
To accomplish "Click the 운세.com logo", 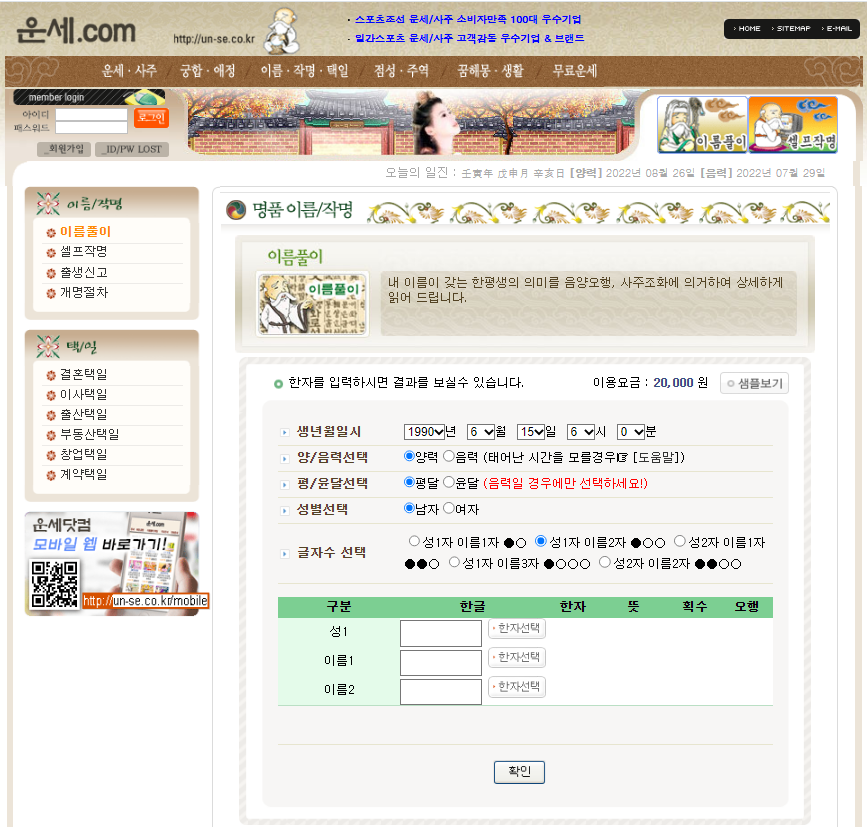I will click(x=77, y=32).
